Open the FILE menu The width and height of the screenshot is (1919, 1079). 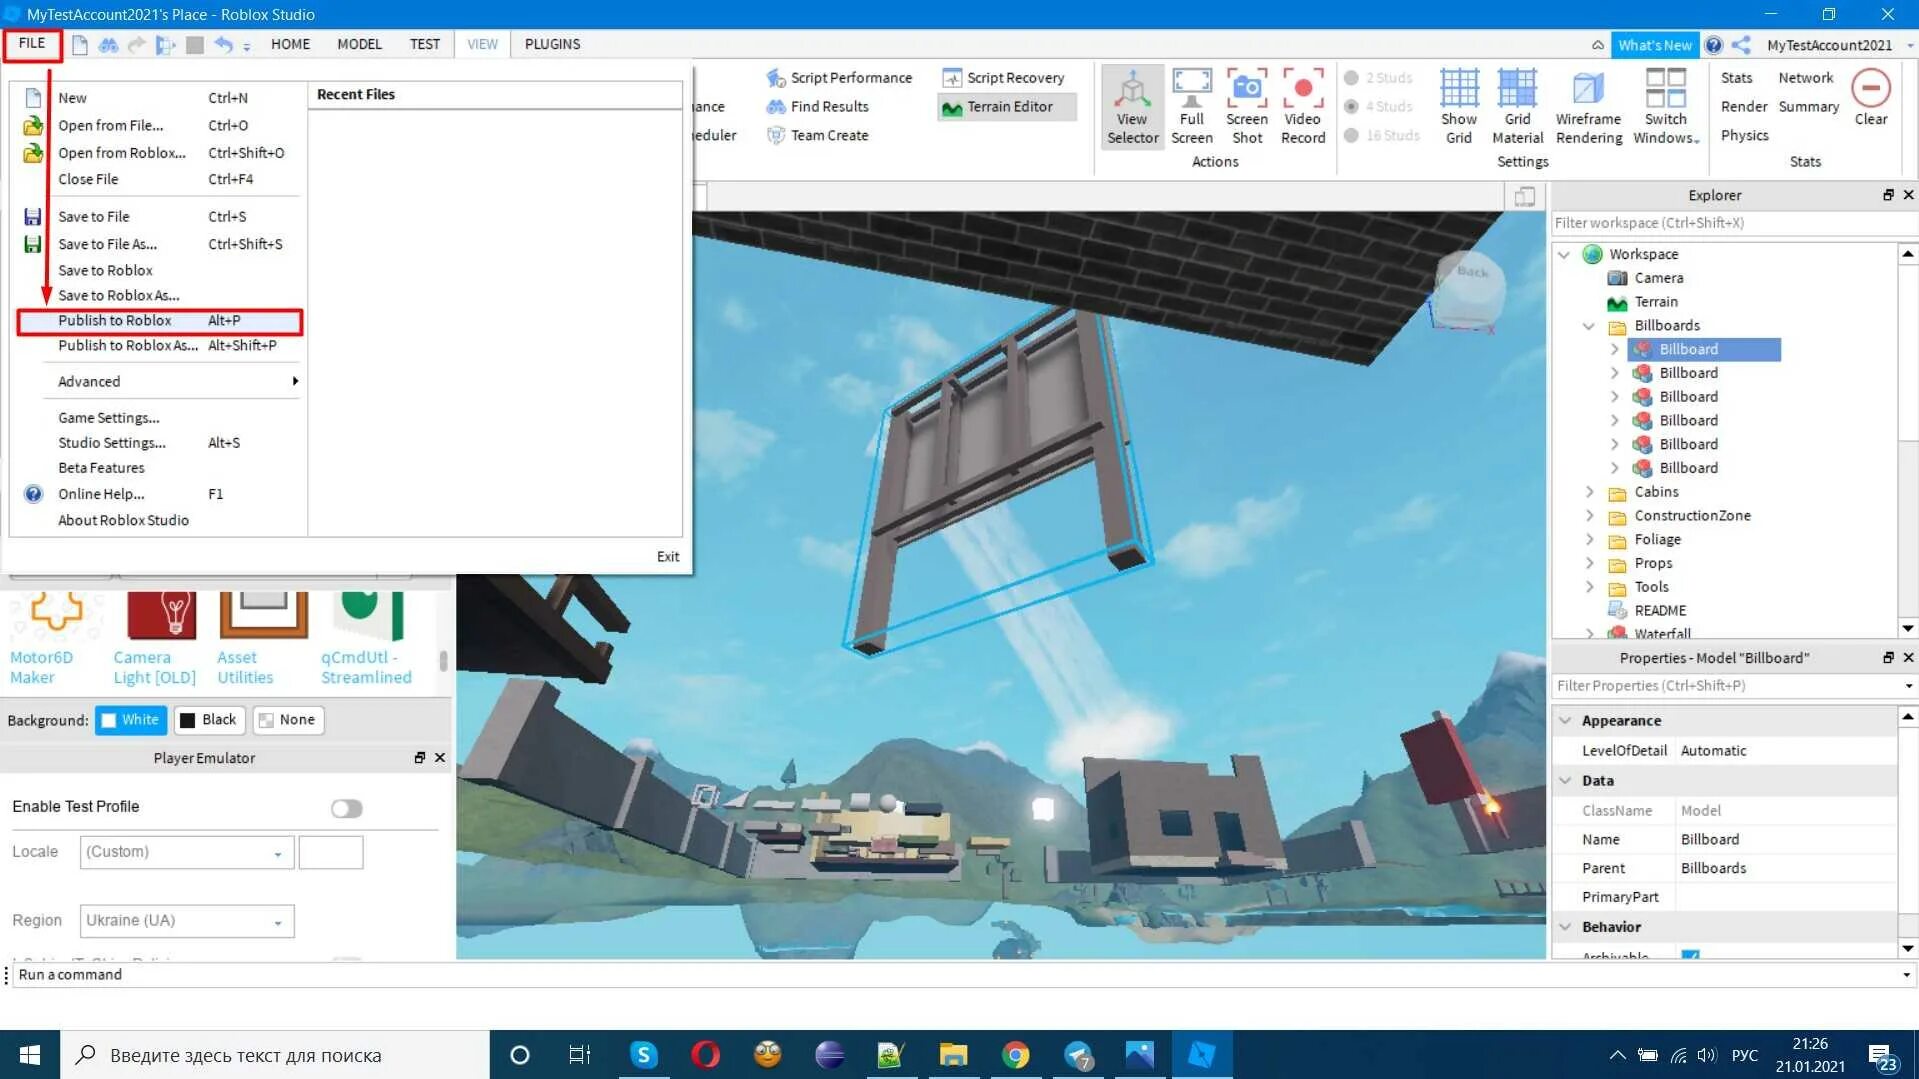coord(32,44)
